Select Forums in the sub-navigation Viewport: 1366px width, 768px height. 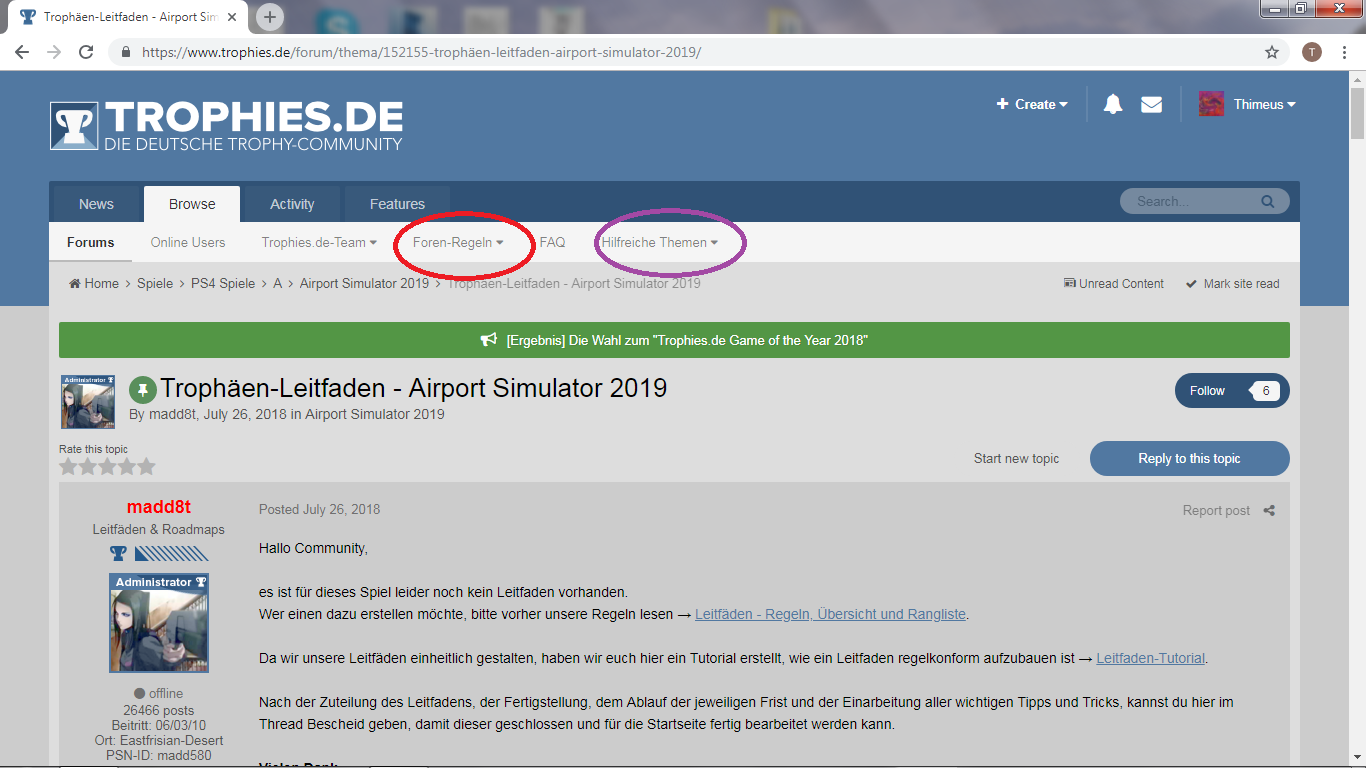(x=91, y=242)
